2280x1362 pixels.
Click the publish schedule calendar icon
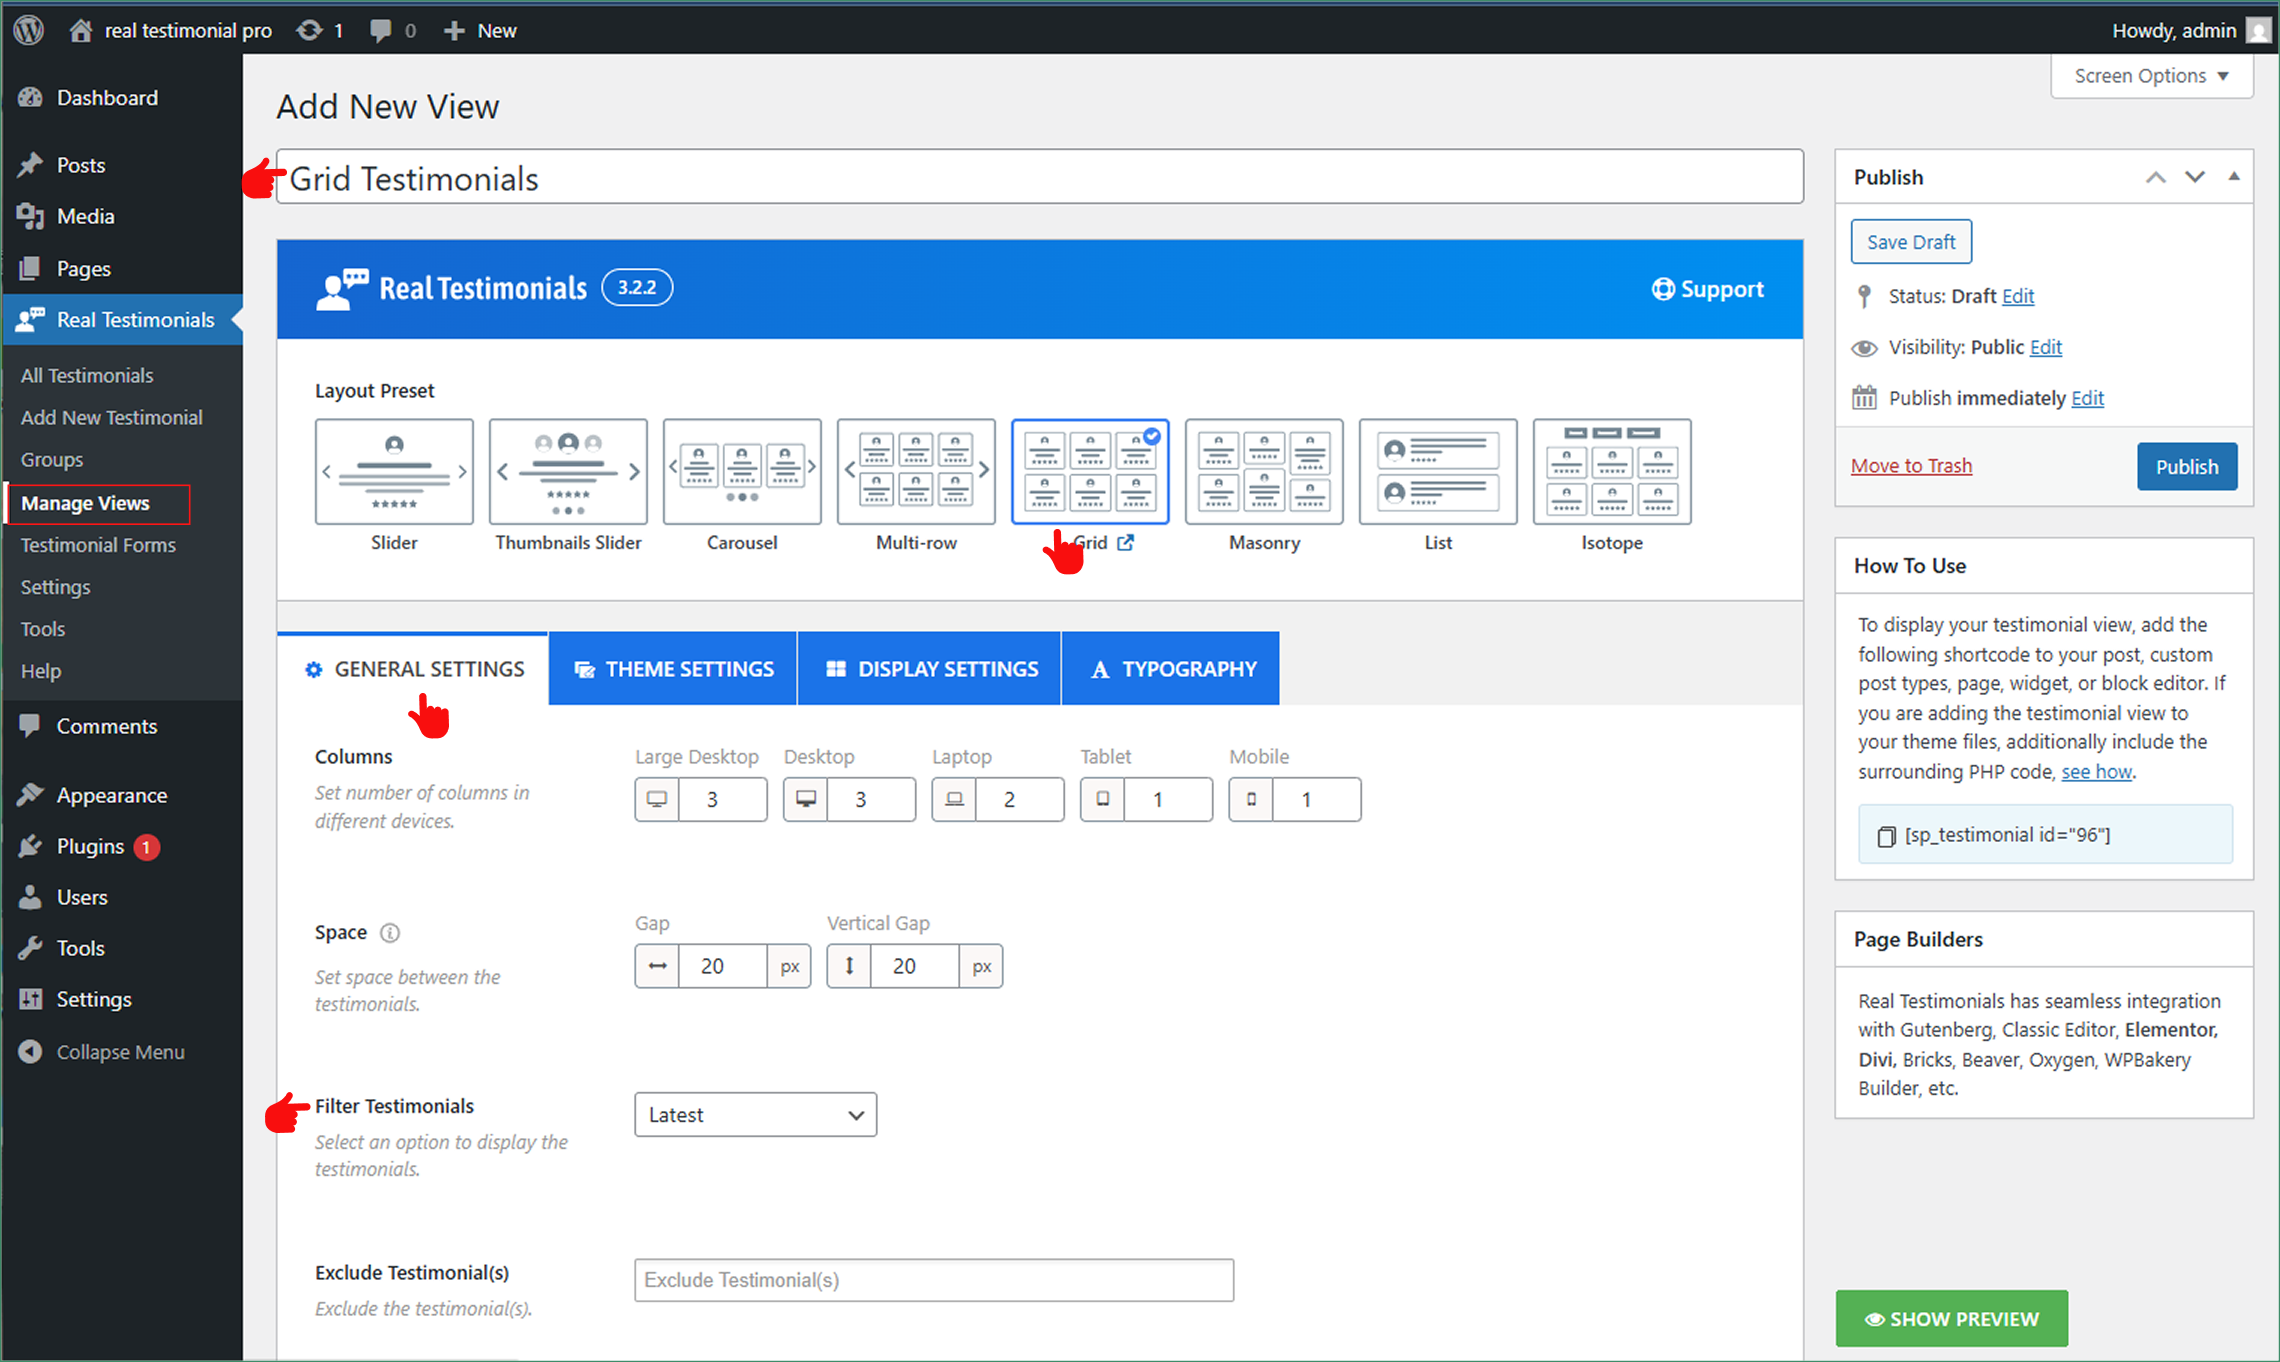1864,397
